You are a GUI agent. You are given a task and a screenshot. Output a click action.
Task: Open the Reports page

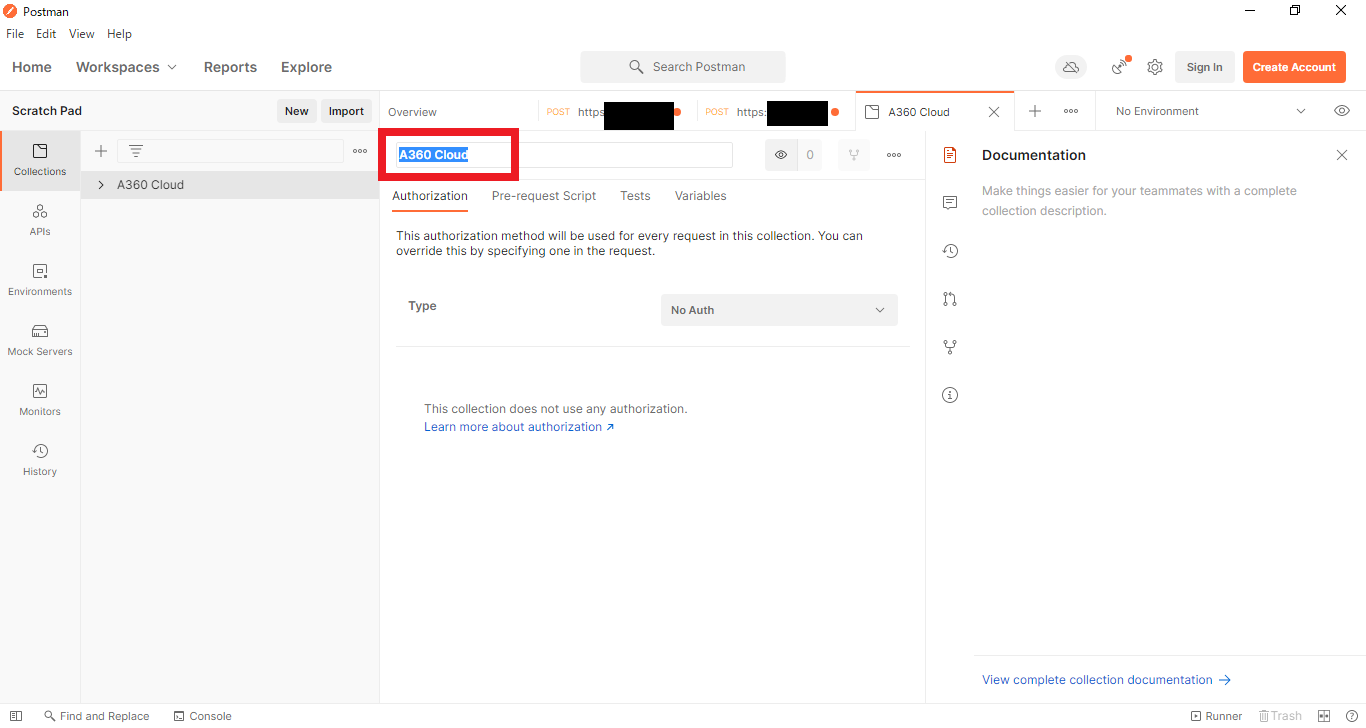pos(230,67)
